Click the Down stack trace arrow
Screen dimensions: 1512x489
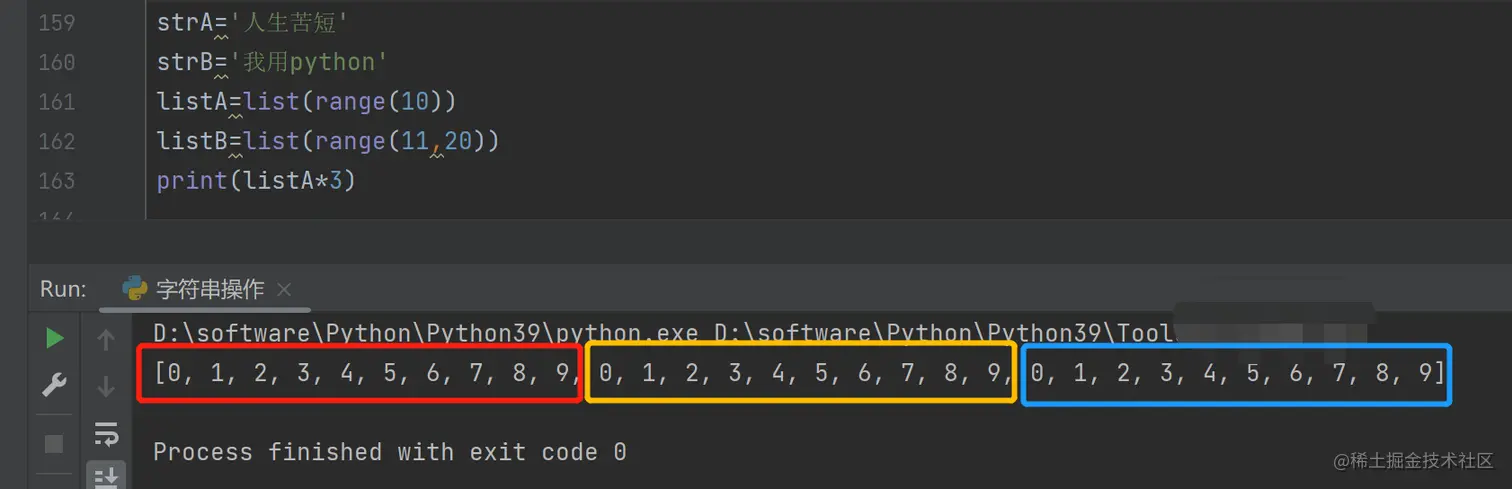coord(106,386)
